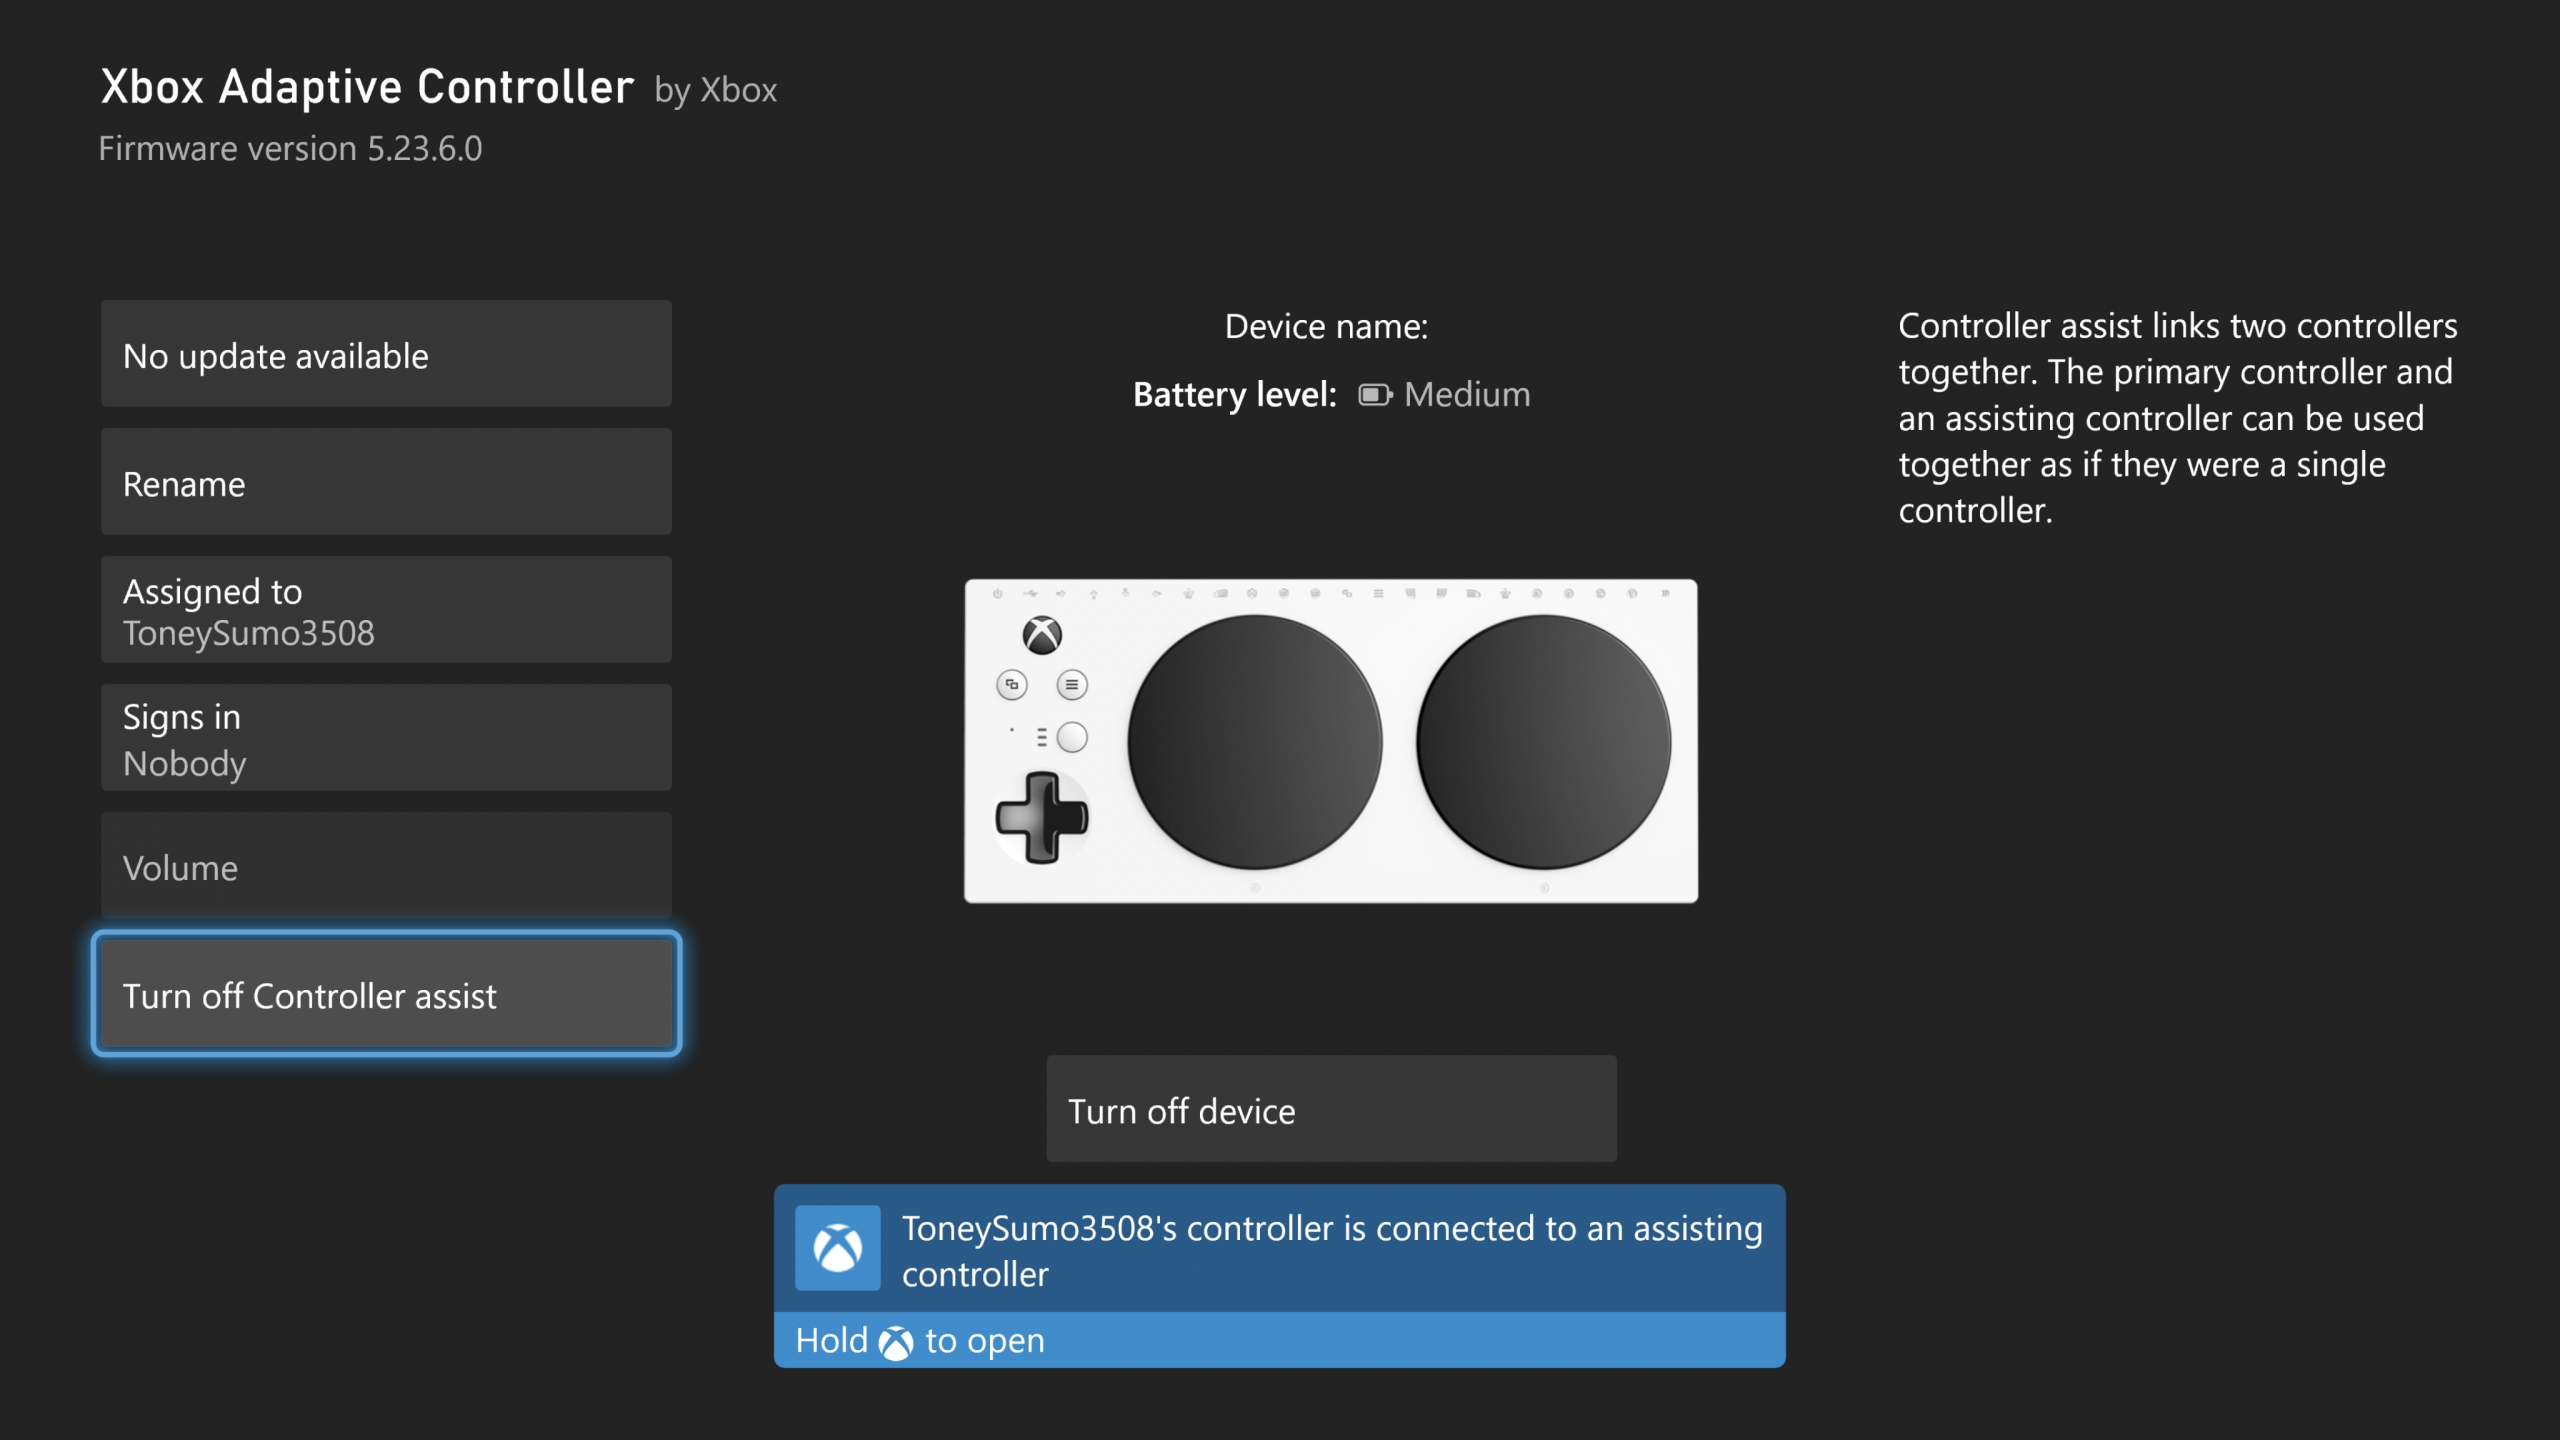The width and height of the screenshot is (2560, 1440).
Task: Click the View button on controller image
Action: tap(1012, 685)
